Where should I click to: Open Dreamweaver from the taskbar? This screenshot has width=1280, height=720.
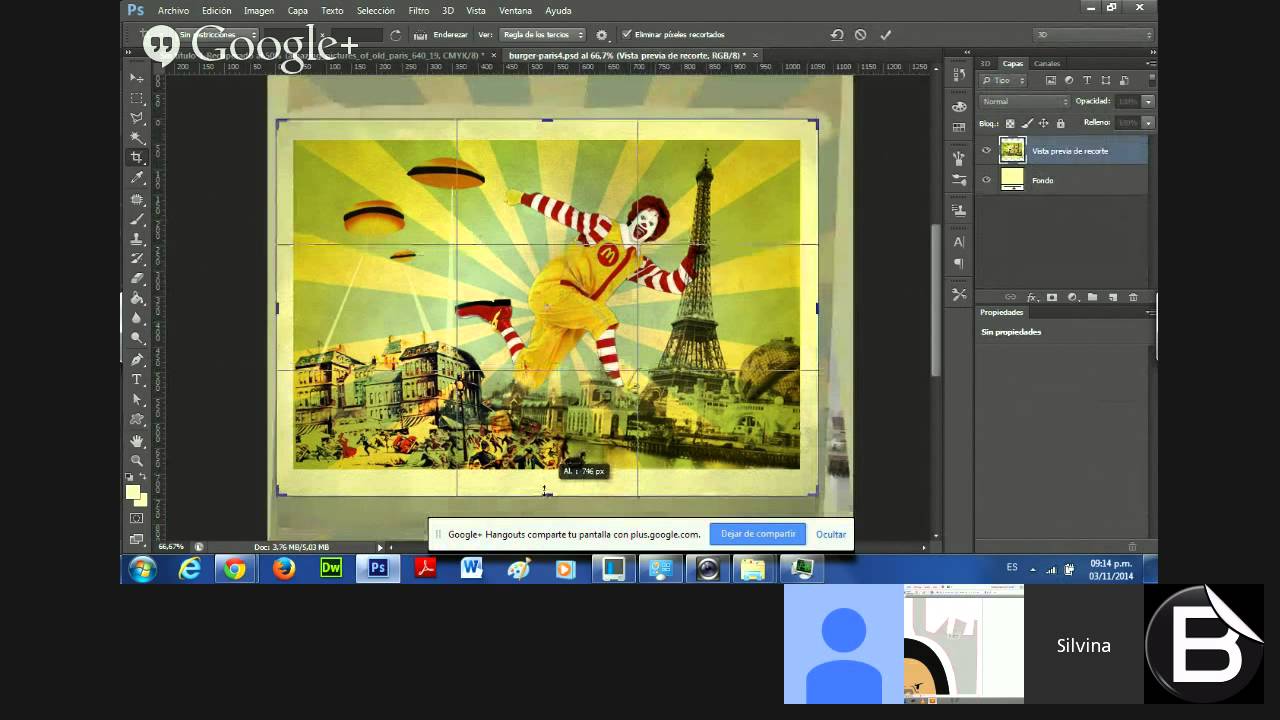point(331,569)
